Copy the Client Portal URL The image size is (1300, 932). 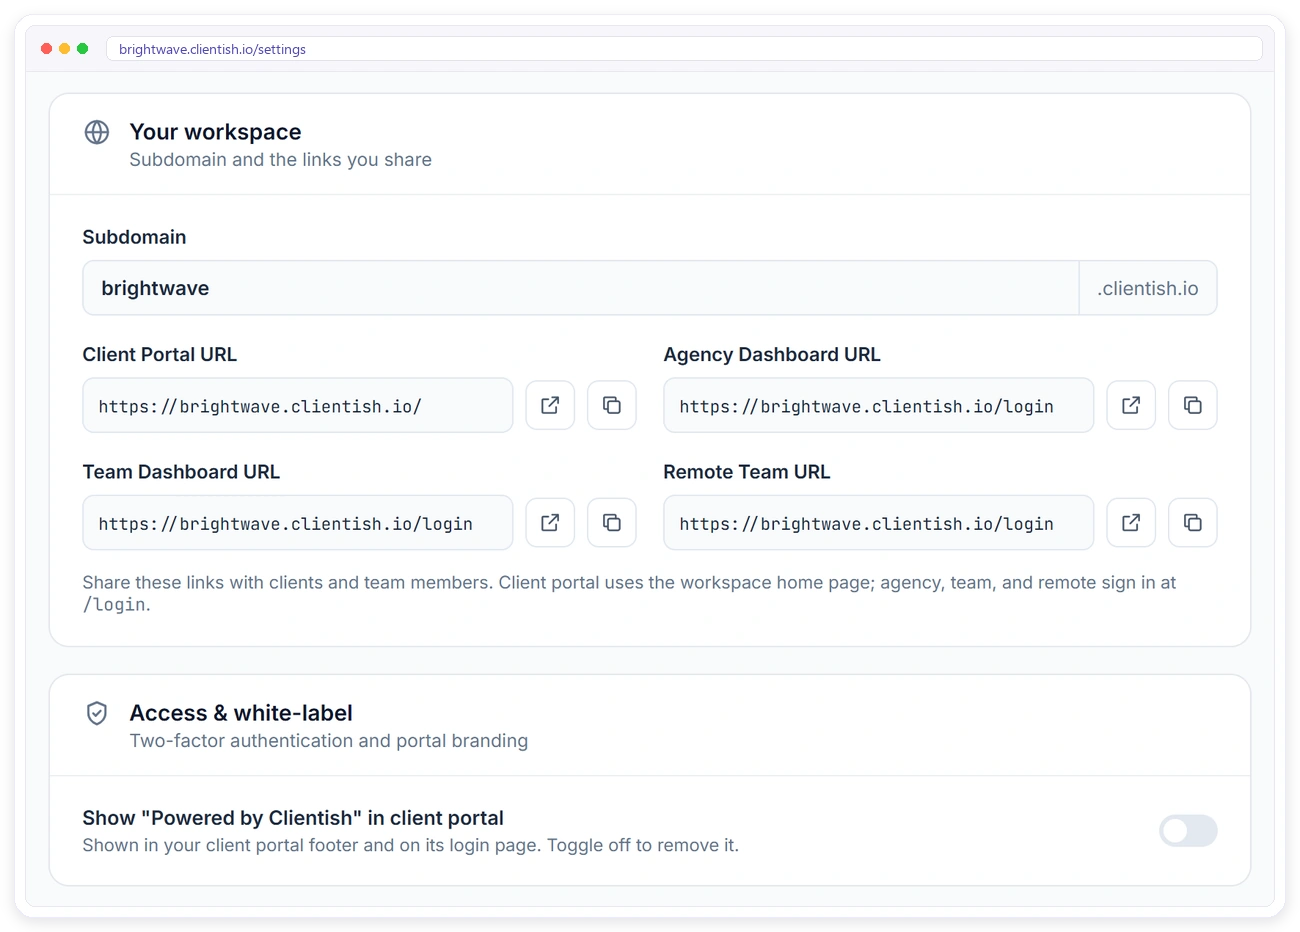612,405
